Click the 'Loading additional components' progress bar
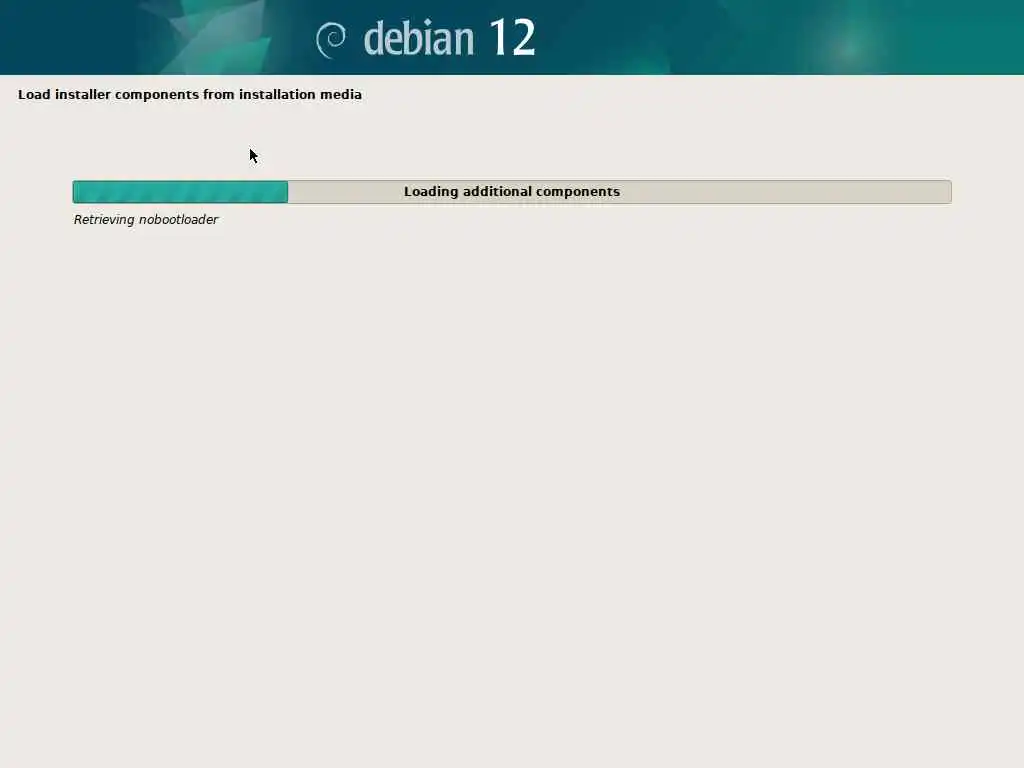 point(512,192)
